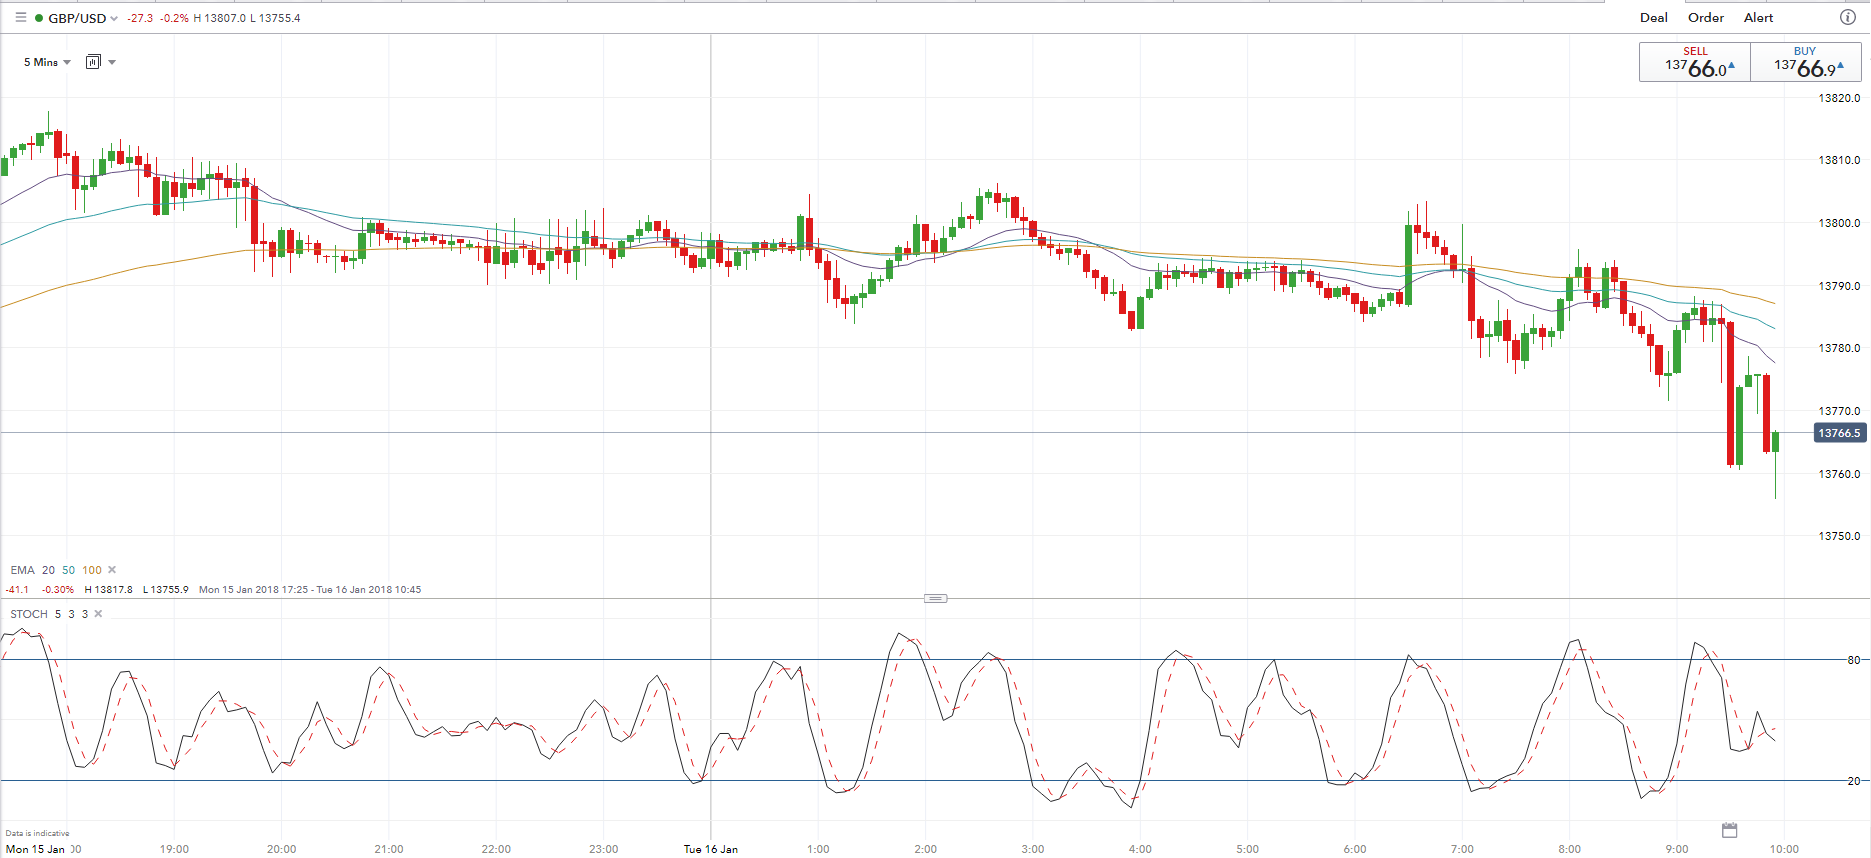
Task: Remove the EMA indicator with its X
Action: tap(112, 570)
